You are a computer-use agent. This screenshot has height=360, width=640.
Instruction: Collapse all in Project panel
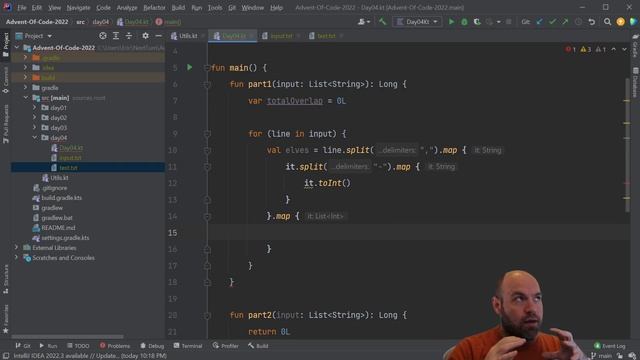129,36
